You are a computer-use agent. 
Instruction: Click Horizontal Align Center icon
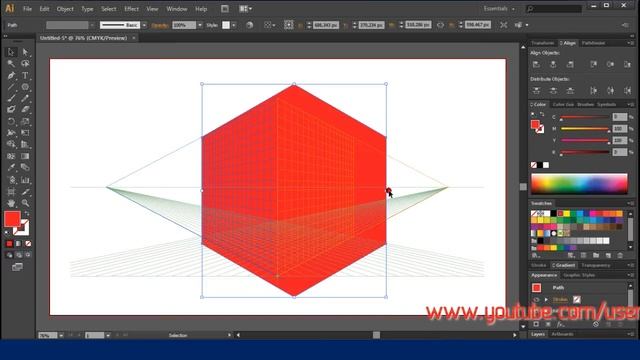point(553,64)
